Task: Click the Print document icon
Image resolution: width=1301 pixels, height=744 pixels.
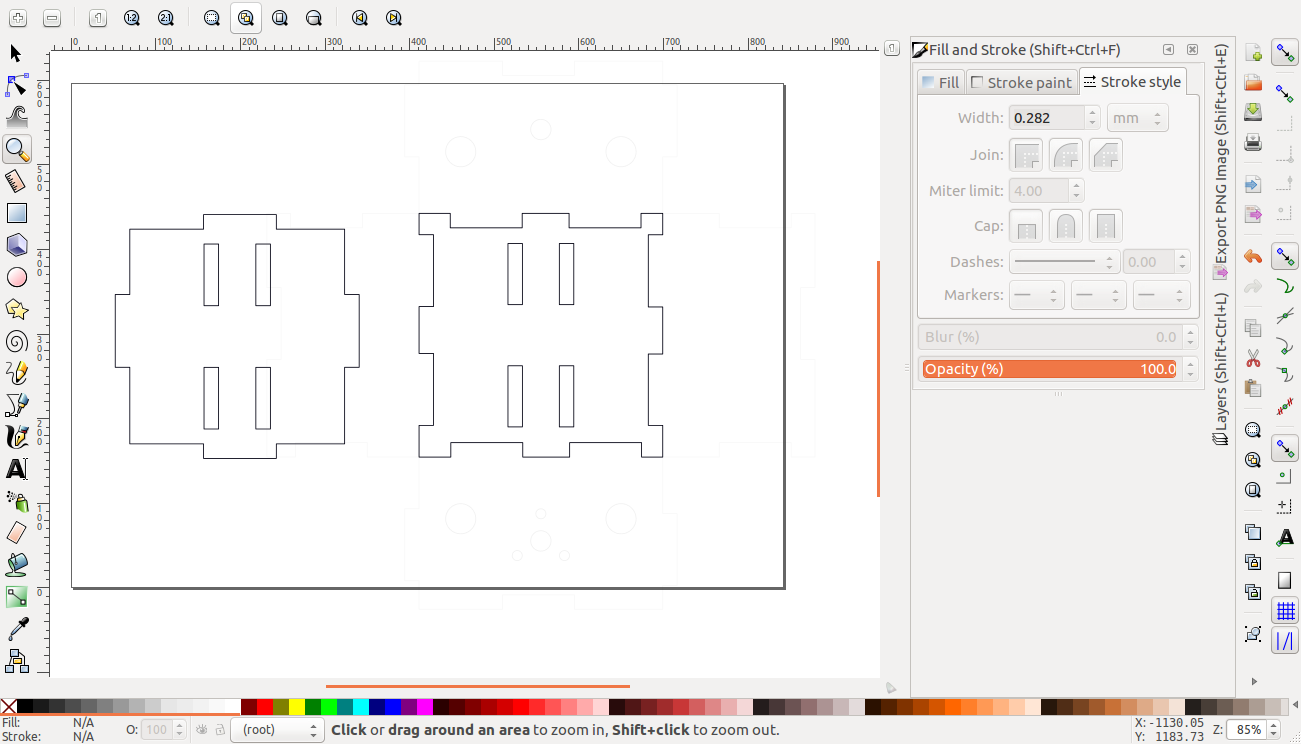Action: coord(1253,142)
